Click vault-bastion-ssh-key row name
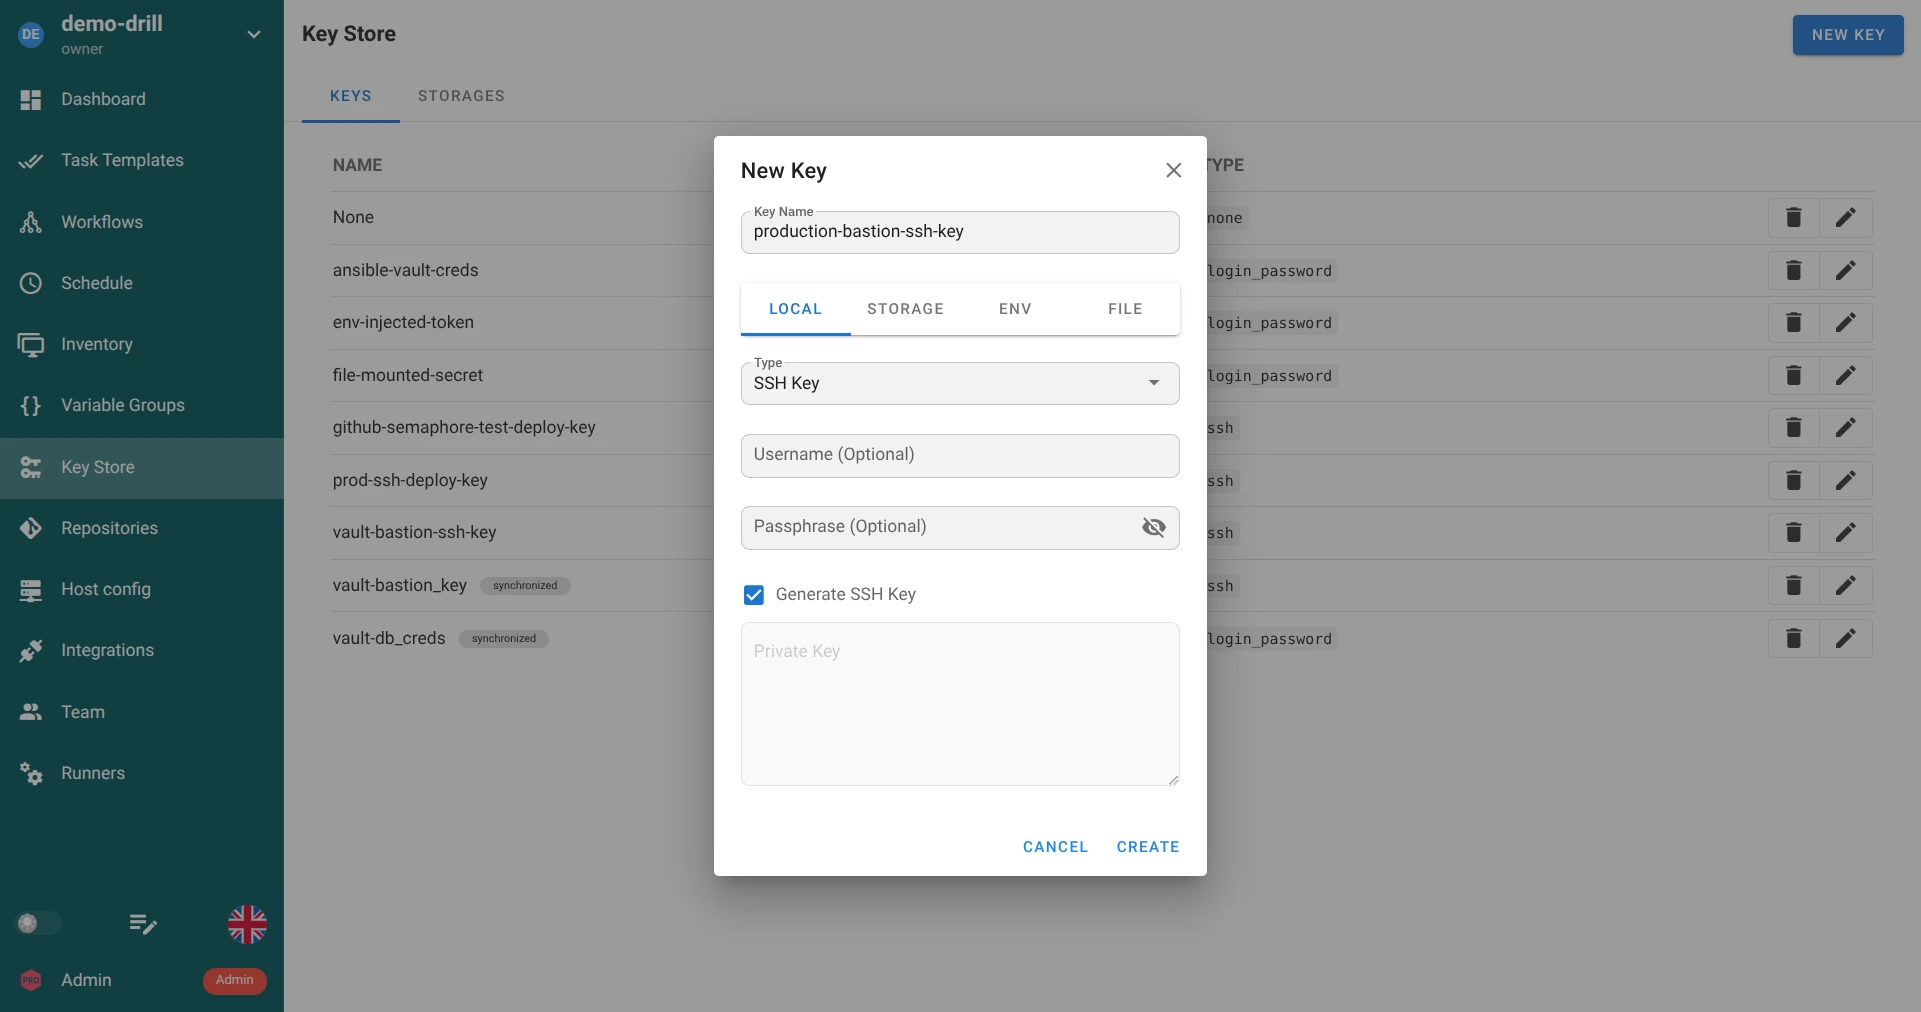The width and height of the screenshot is (1921, 1012). point(415,533)
